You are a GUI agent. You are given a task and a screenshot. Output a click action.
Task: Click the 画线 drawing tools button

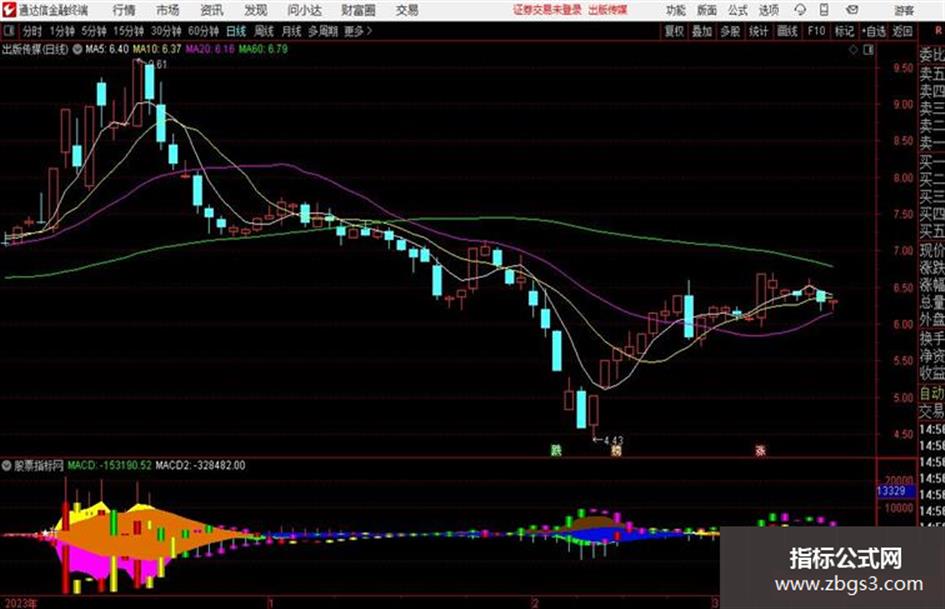(x=787, y=31)
